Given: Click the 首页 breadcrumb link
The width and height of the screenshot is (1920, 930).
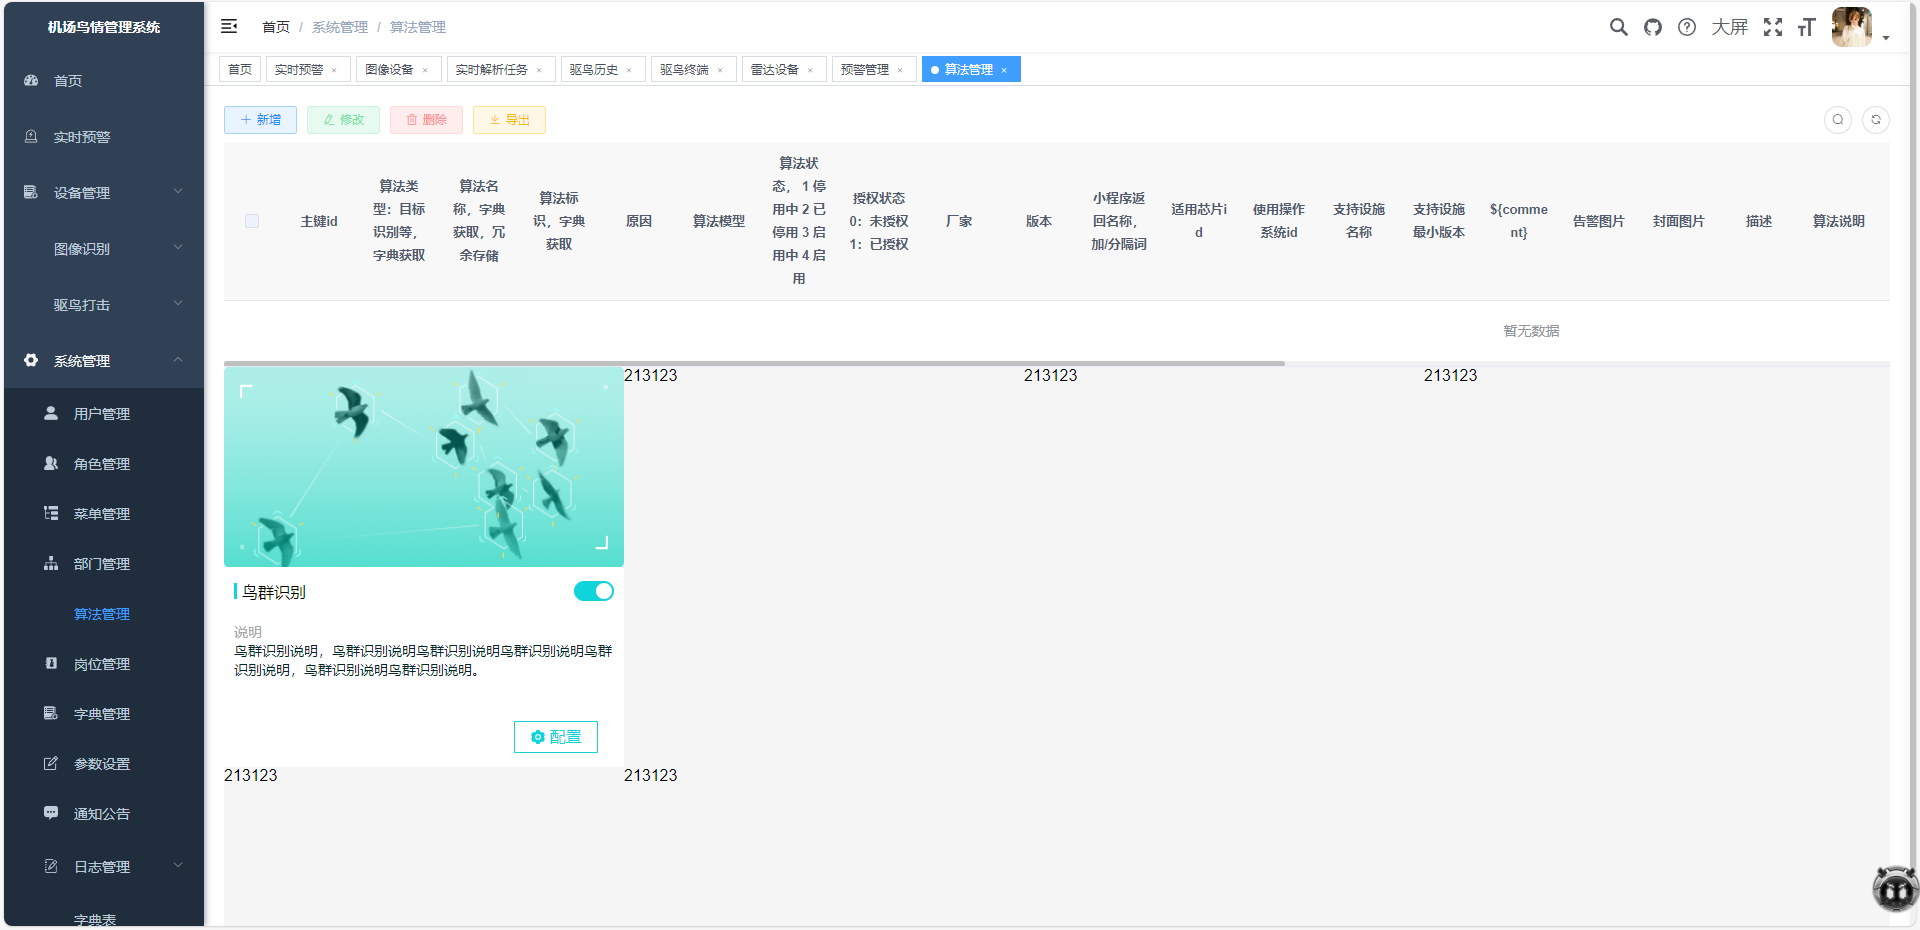Looking at the screenshot, I should pos(276,27).
